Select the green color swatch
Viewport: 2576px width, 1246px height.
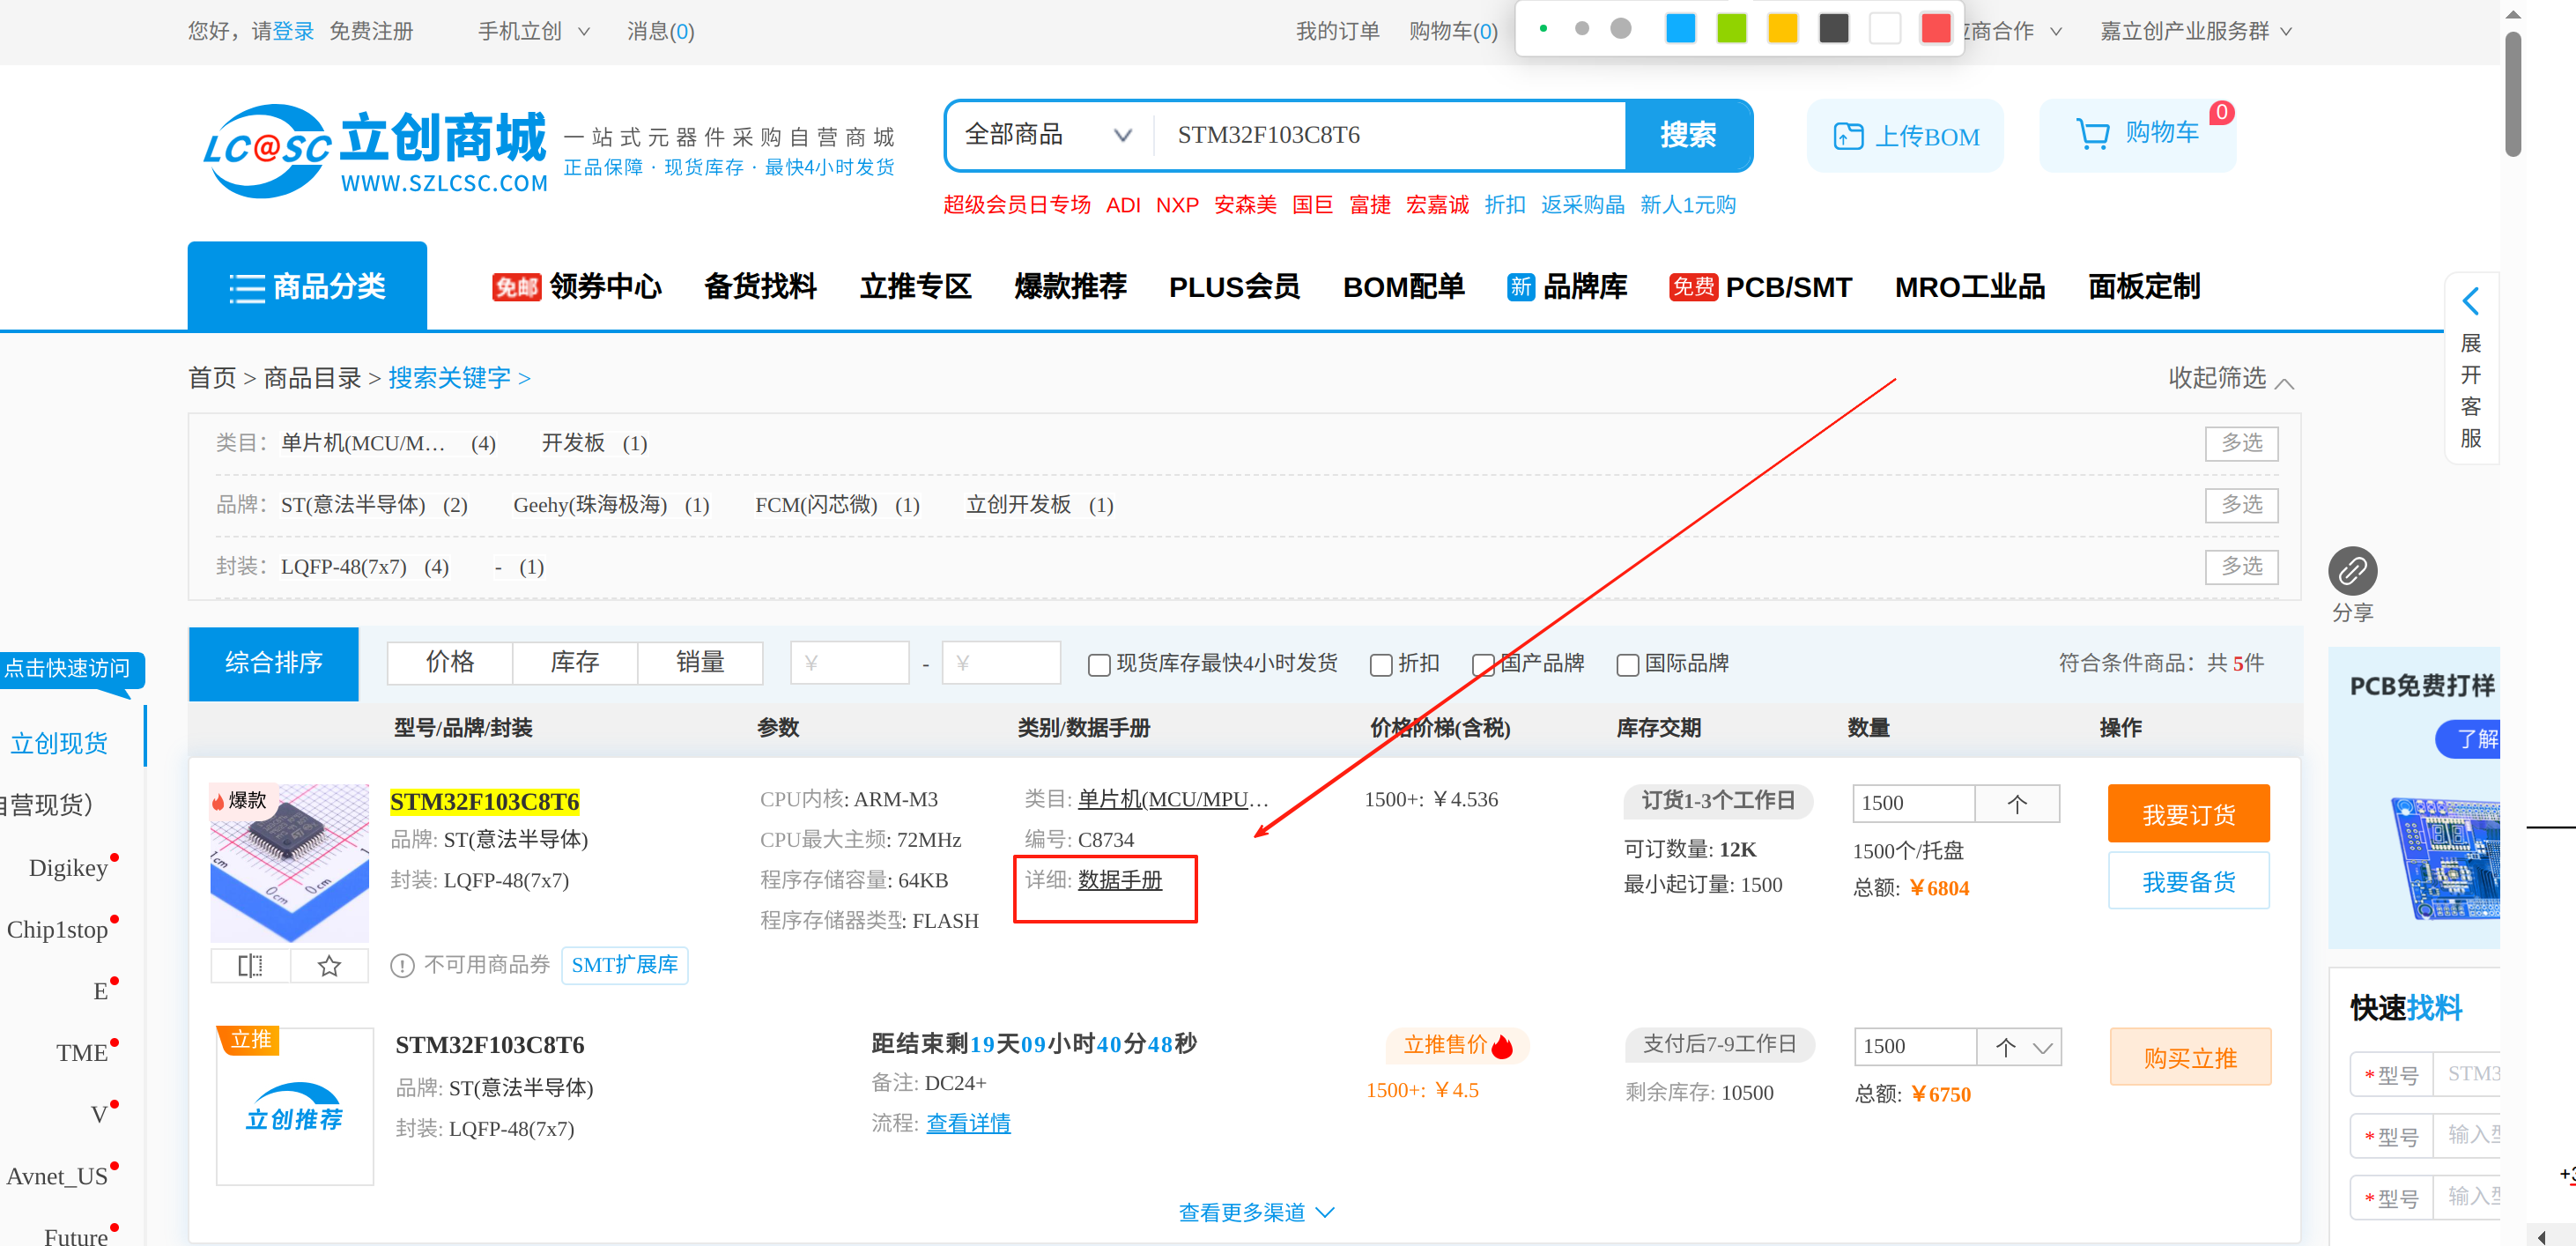coord(1732,28)
